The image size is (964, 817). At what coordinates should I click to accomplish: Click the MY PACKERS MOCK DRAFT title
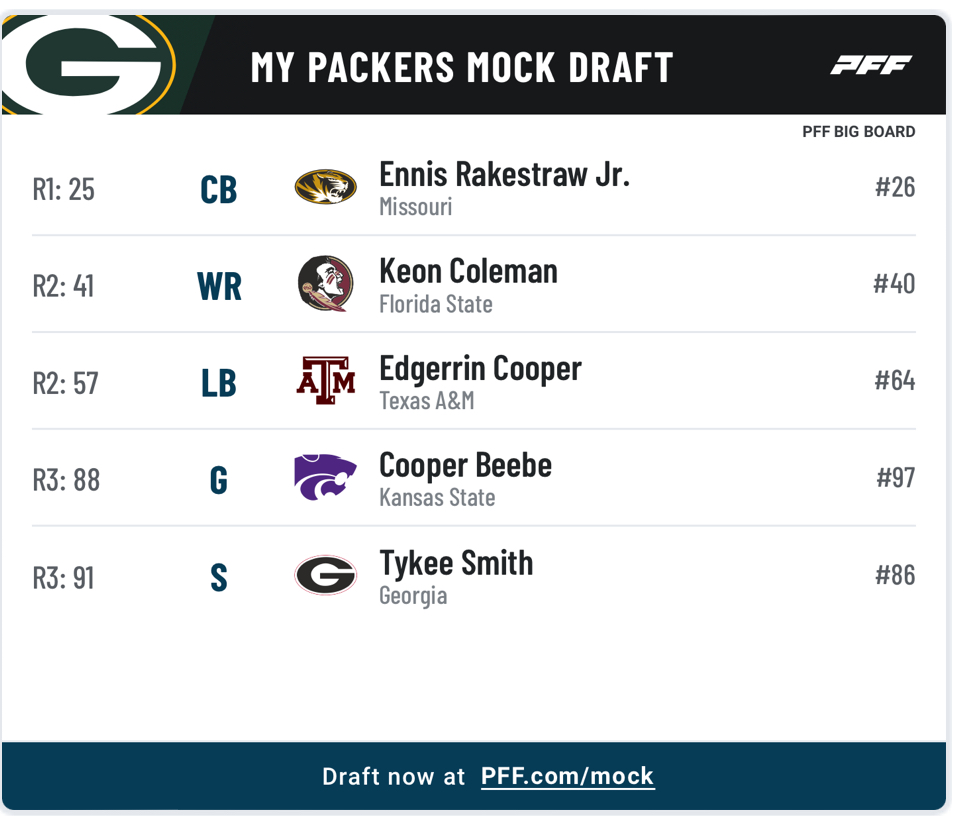[x=462, y=67]
